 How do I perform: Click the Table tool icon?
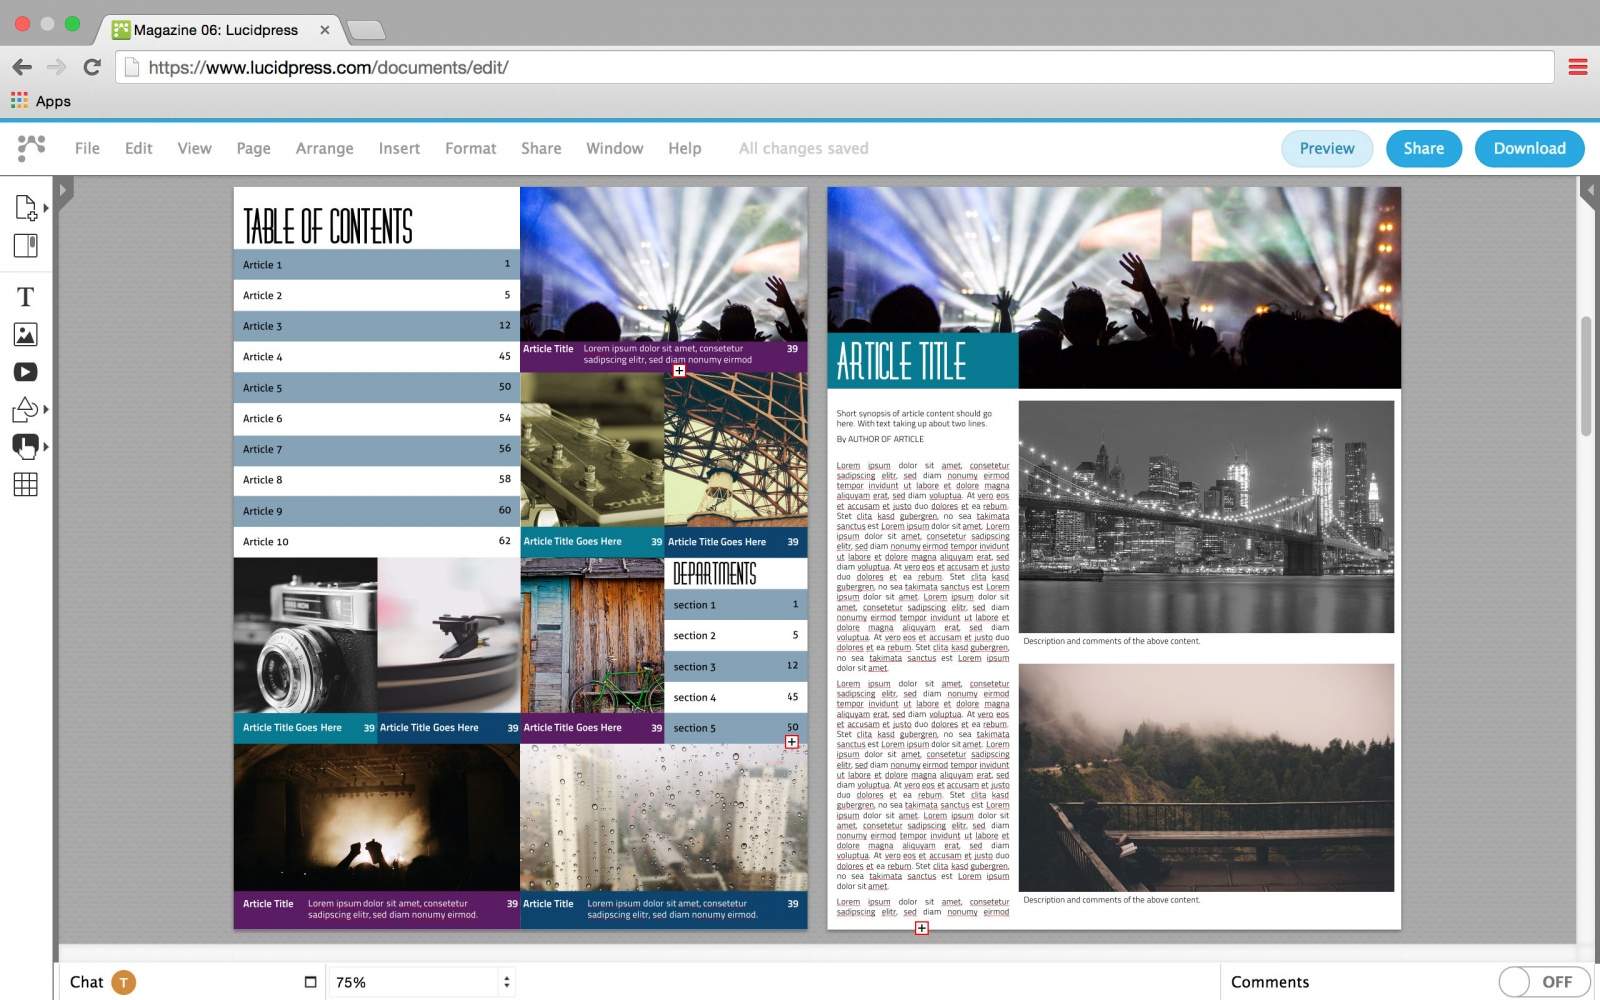(x=26, y=485)
